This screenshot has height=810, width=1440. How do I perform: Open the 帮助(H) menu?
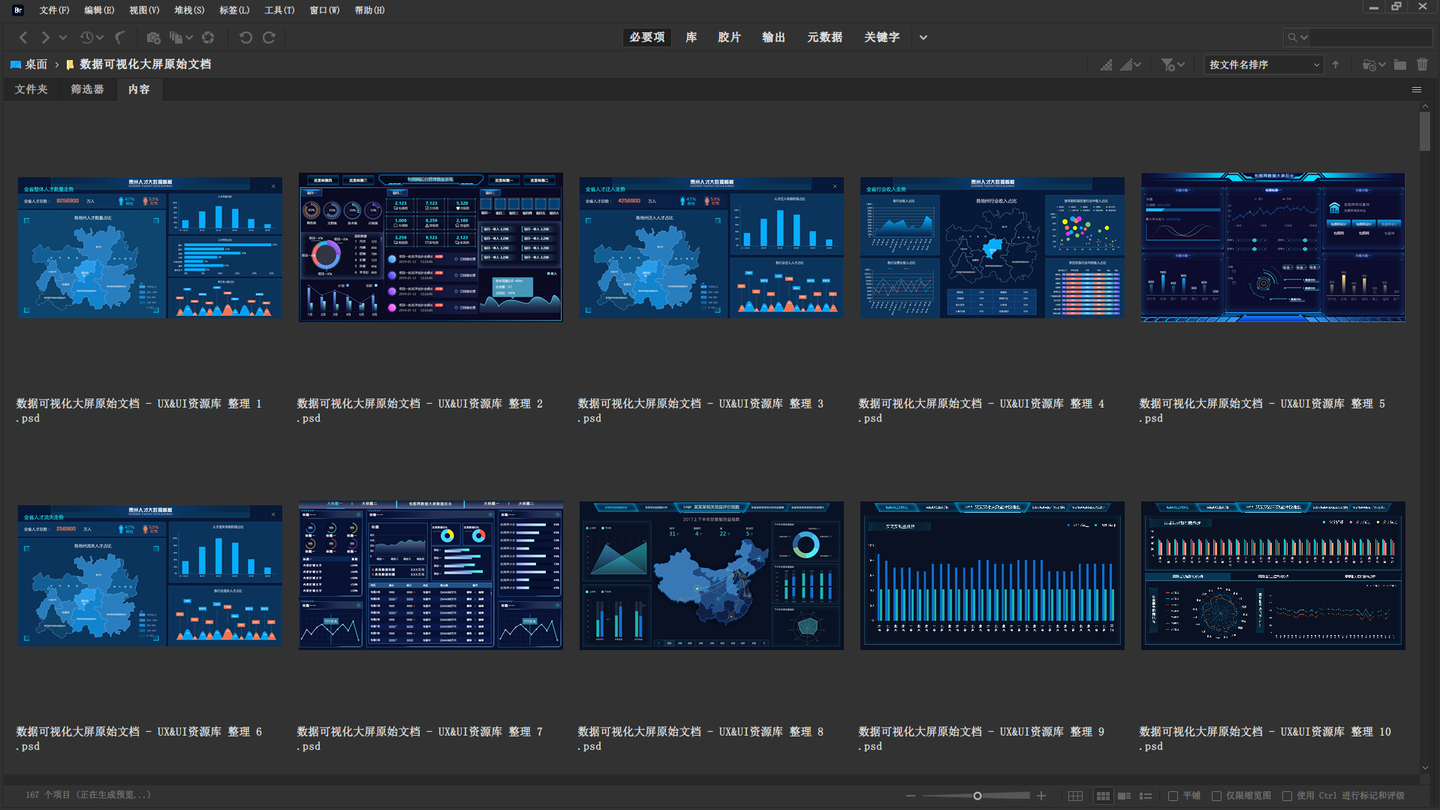point(369,10)
